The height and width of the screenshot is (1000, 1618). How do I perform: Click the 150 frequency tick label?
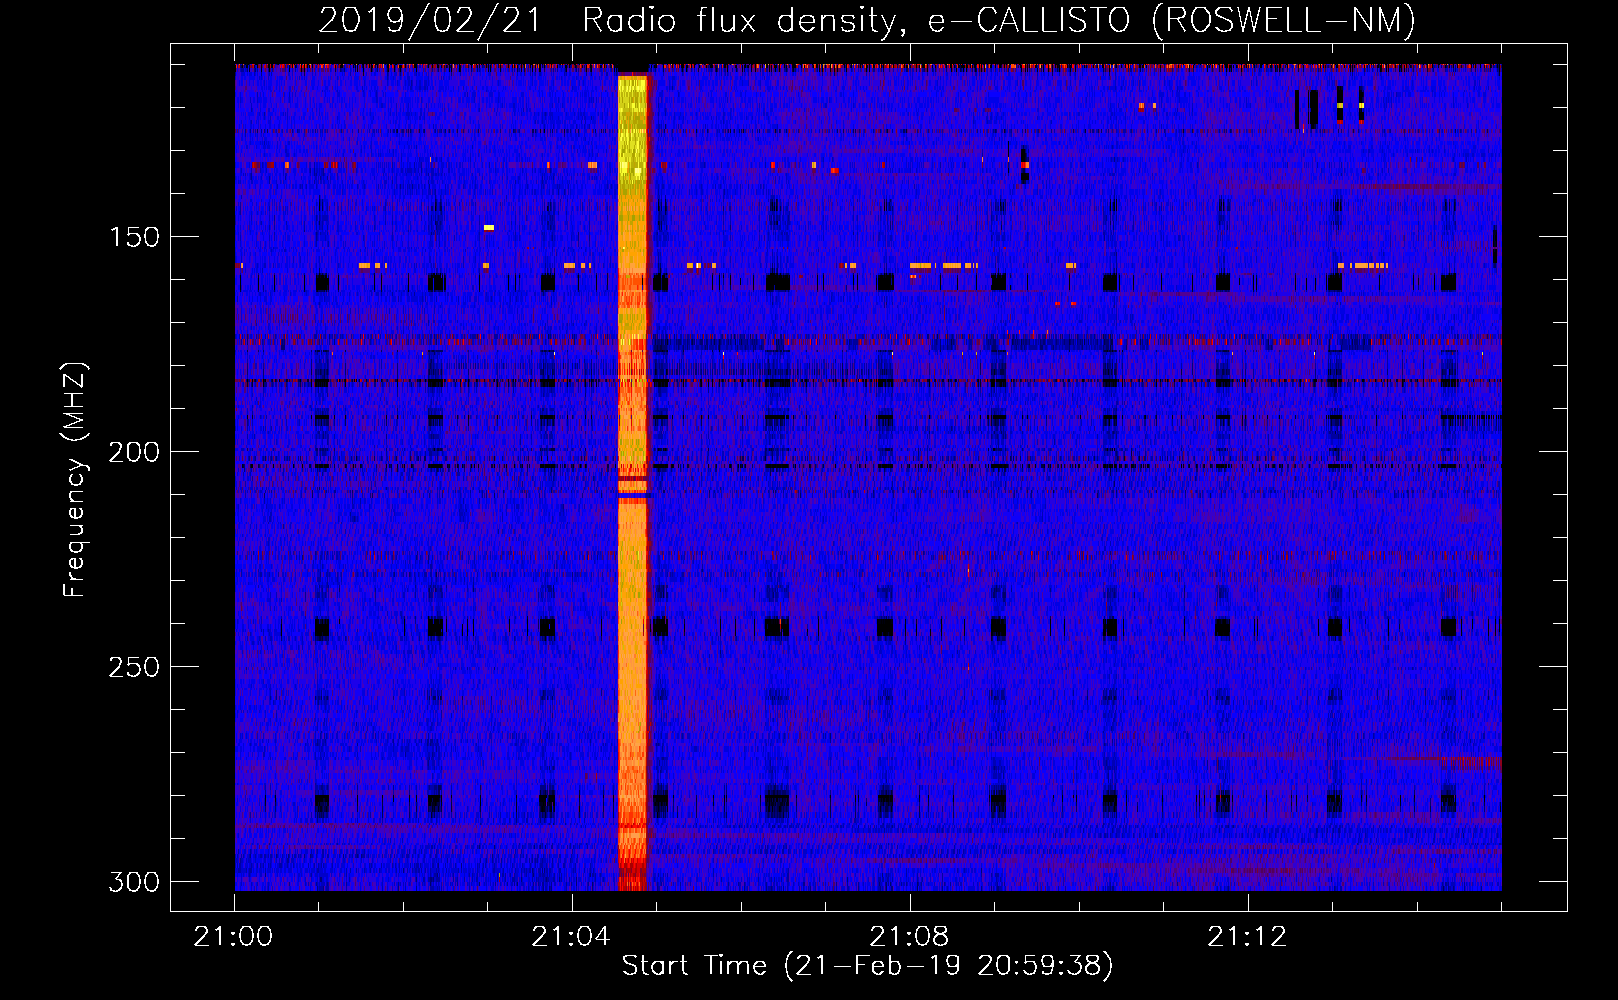coord(134,237)
